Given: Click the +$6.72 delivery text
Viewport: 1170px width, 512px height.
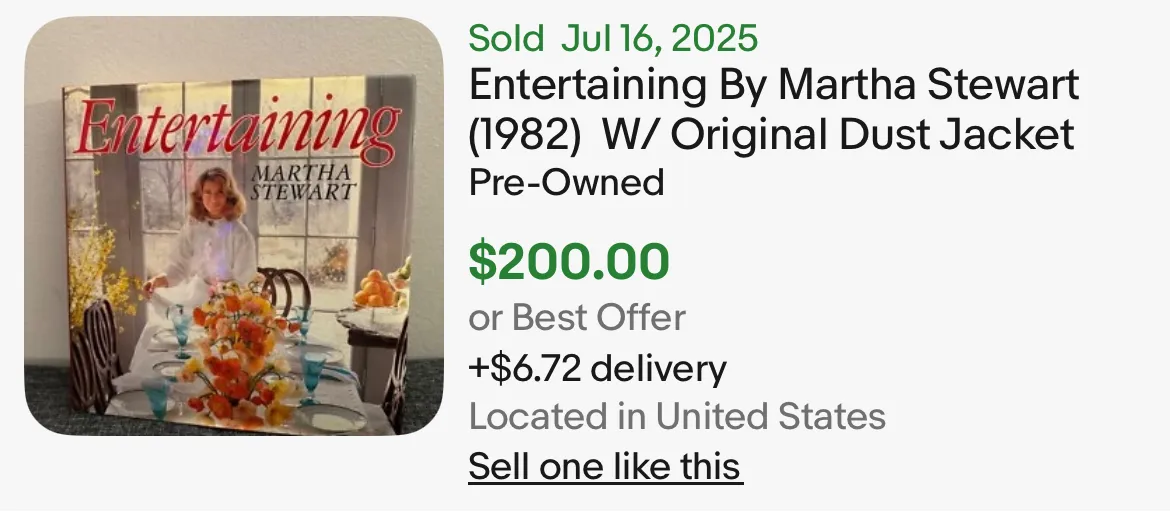Looking at the screenshot, I should tap(597, 368).
